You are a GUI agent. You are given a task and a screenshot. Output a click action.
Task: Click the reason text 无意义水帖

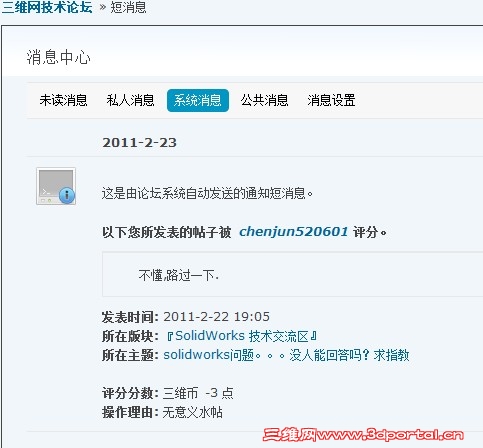coord(192,412)
